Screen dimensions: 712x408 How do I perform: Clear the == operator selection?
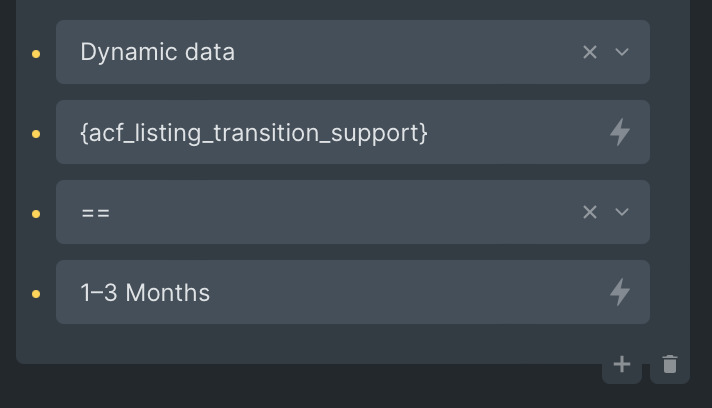click(590, 212)
